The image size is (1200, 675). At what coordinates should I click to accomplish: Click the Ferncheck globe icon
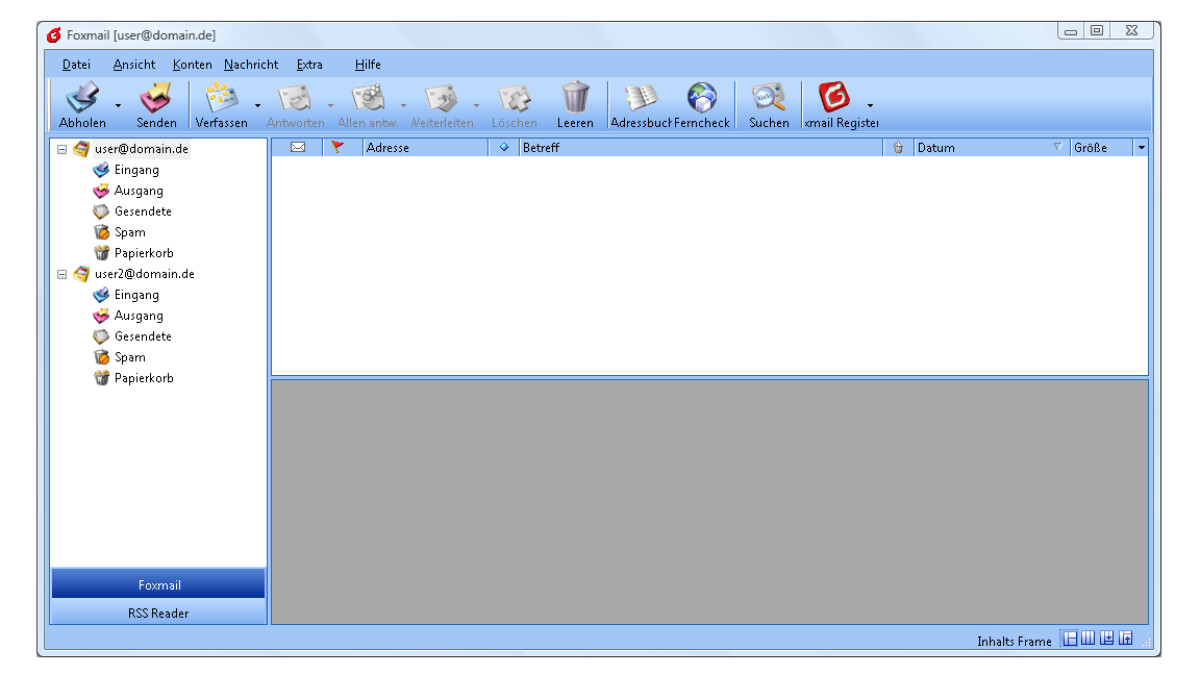tap(702, 100)
